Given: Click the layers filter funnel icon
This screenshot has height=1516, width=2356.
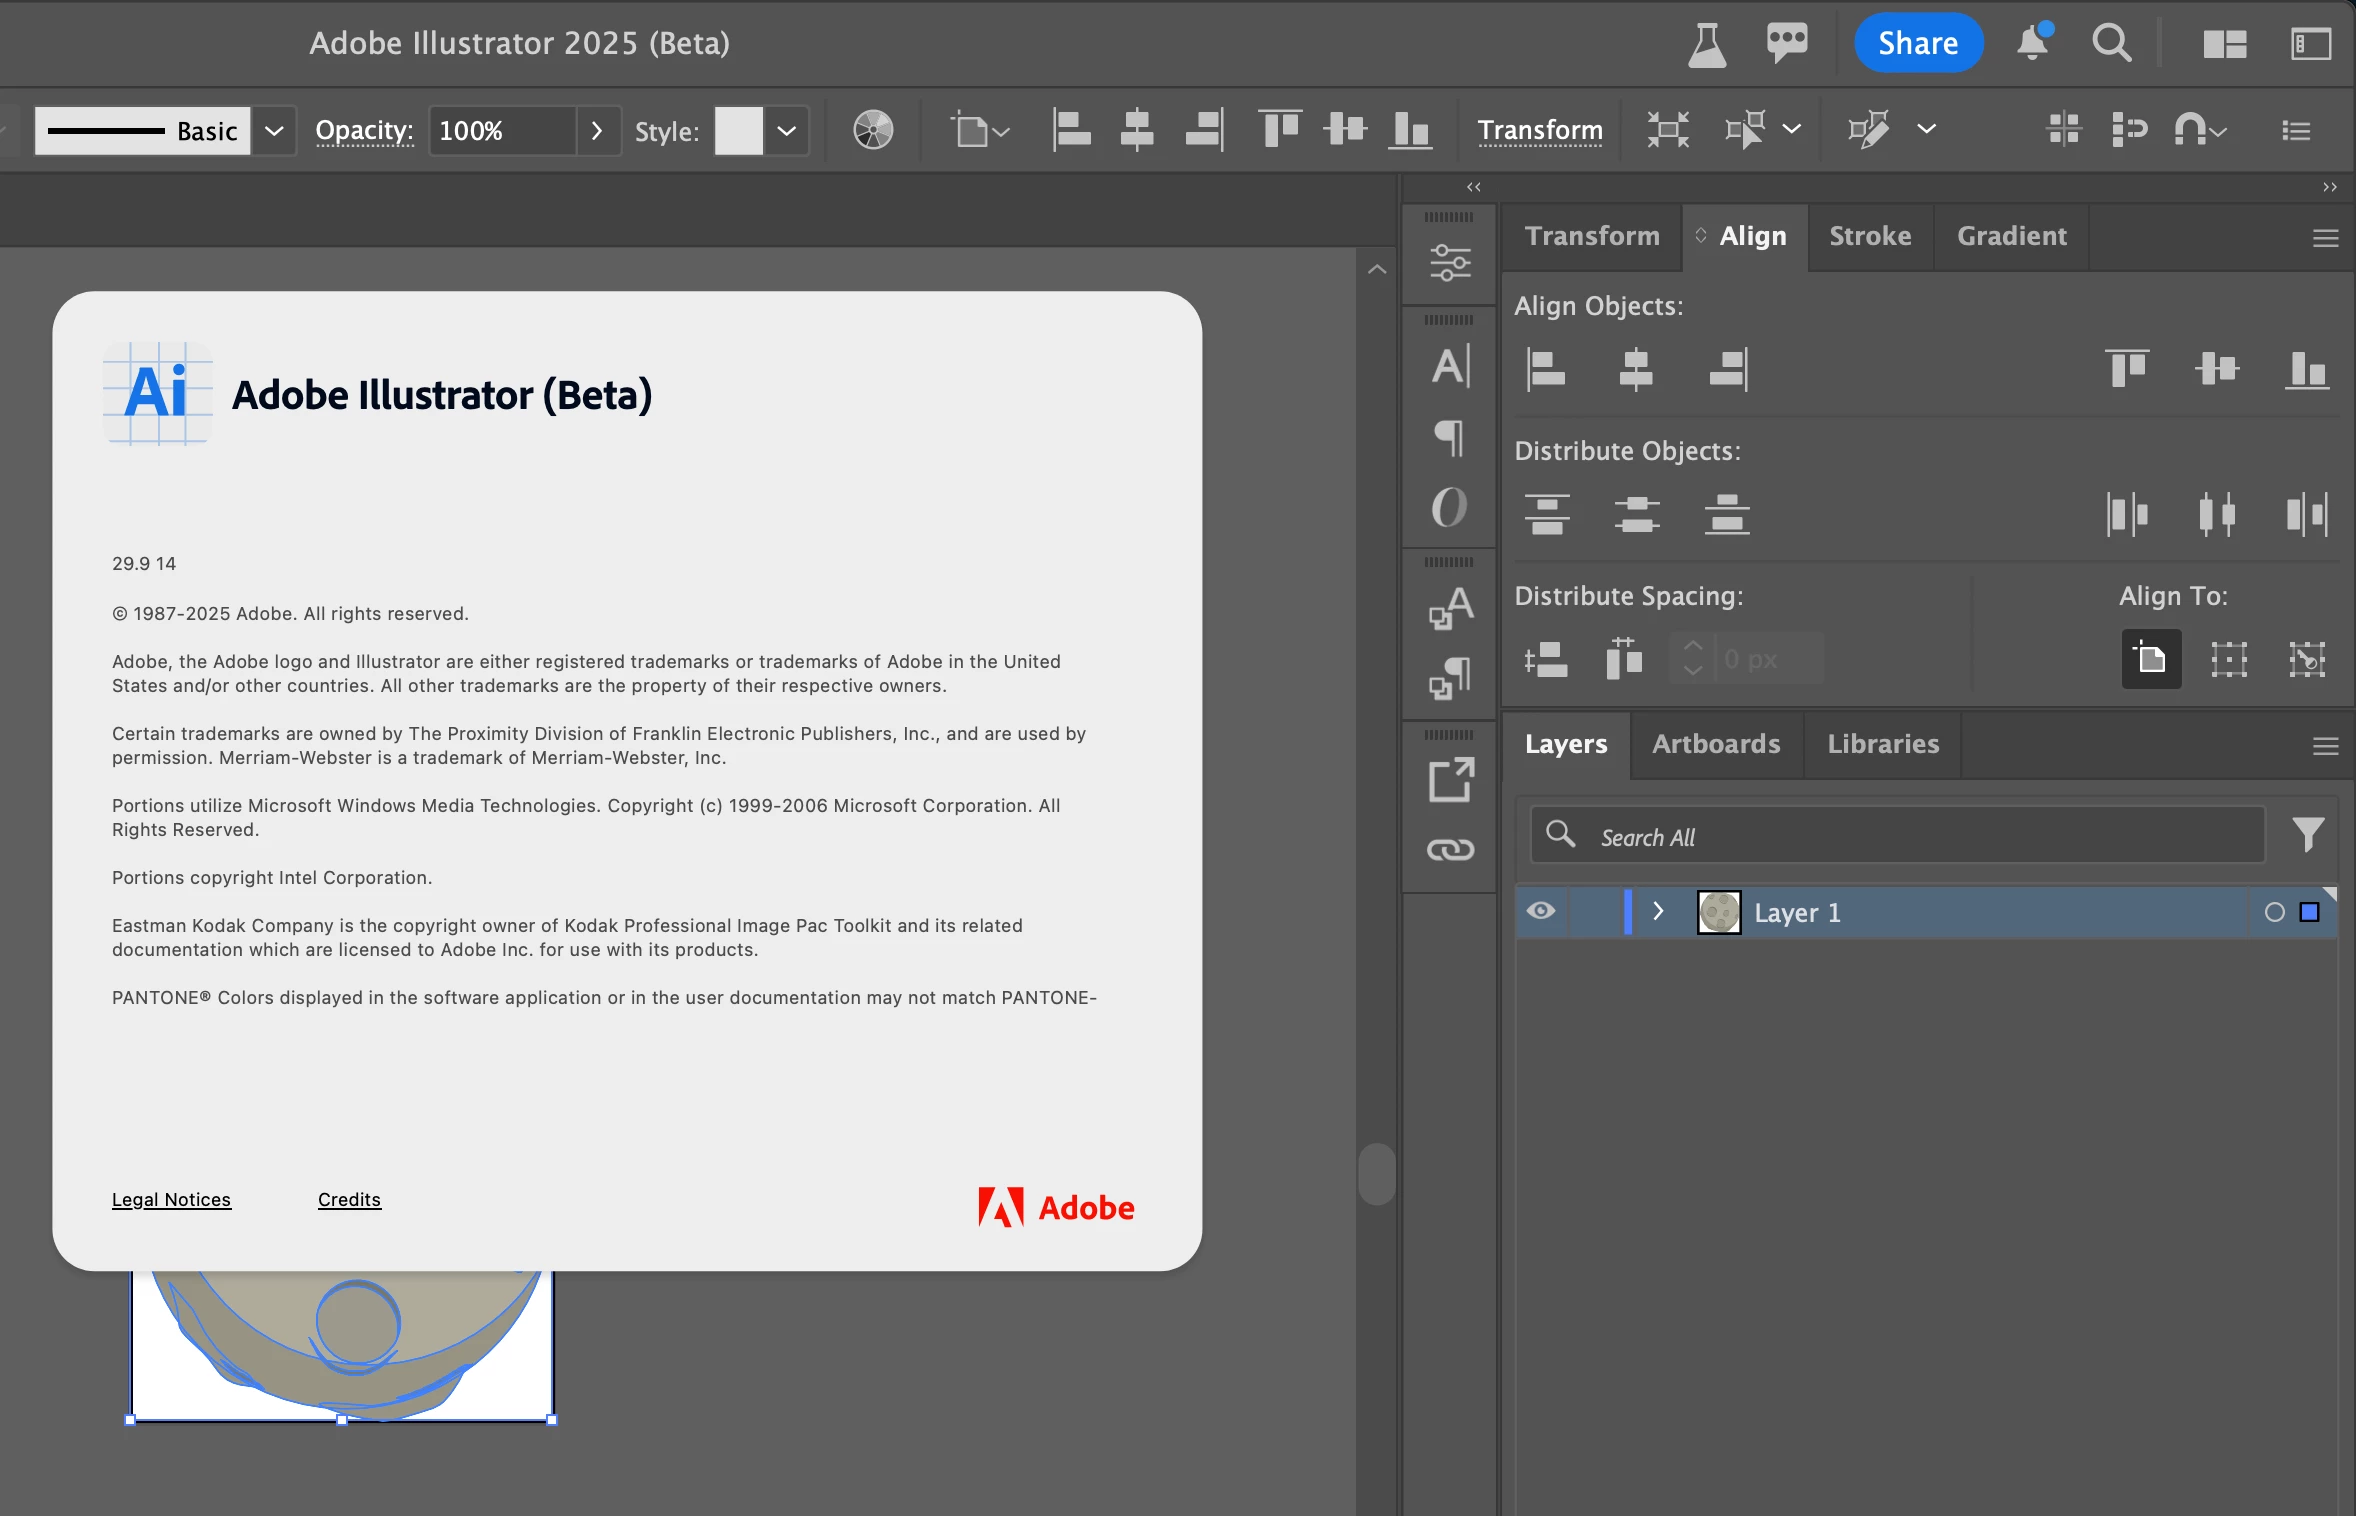Looking at the screenshot, I should click(2308, 835).
